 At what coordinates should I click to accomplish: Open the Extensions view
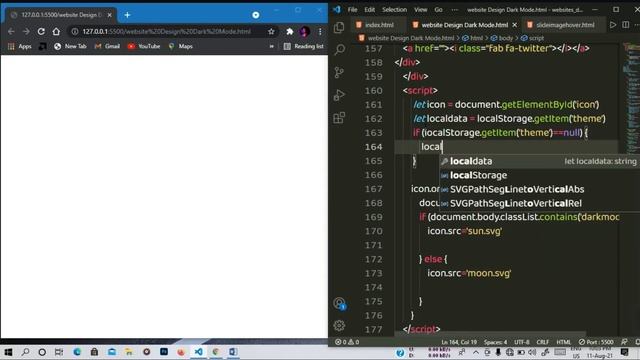pos(339,118)
